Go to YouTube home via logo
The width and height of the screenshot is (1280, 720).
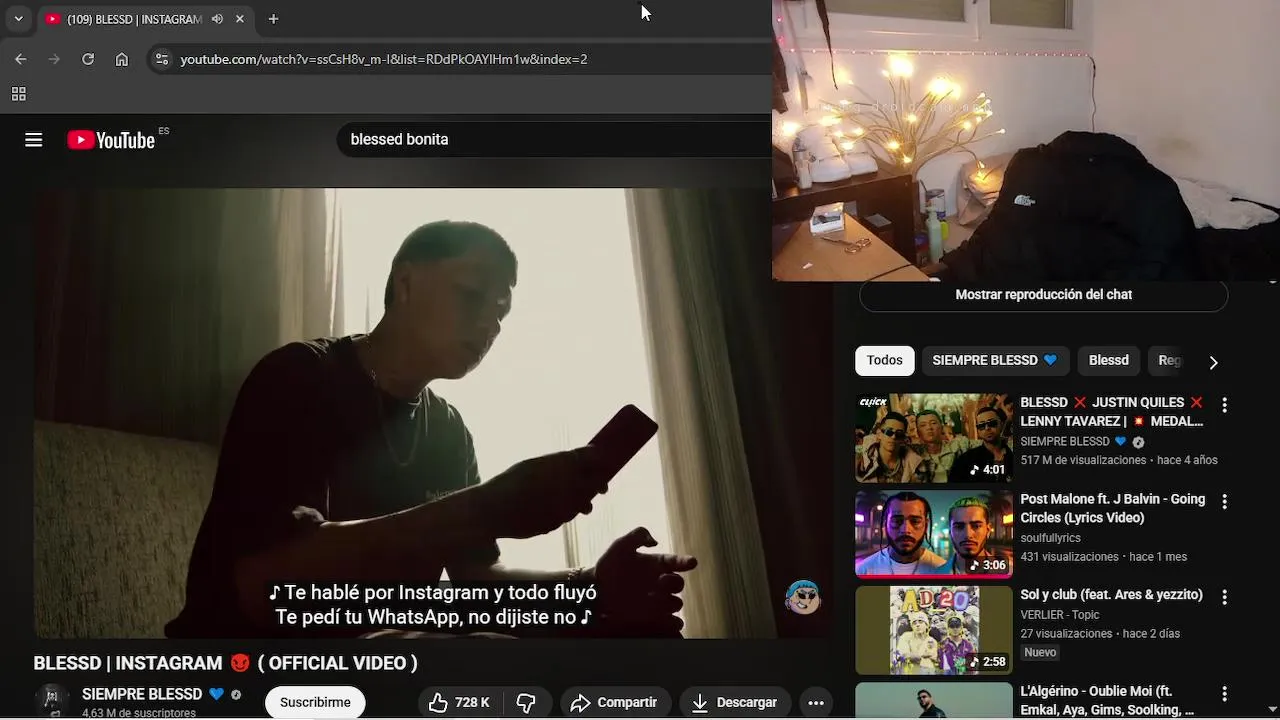tap(111, 140)
